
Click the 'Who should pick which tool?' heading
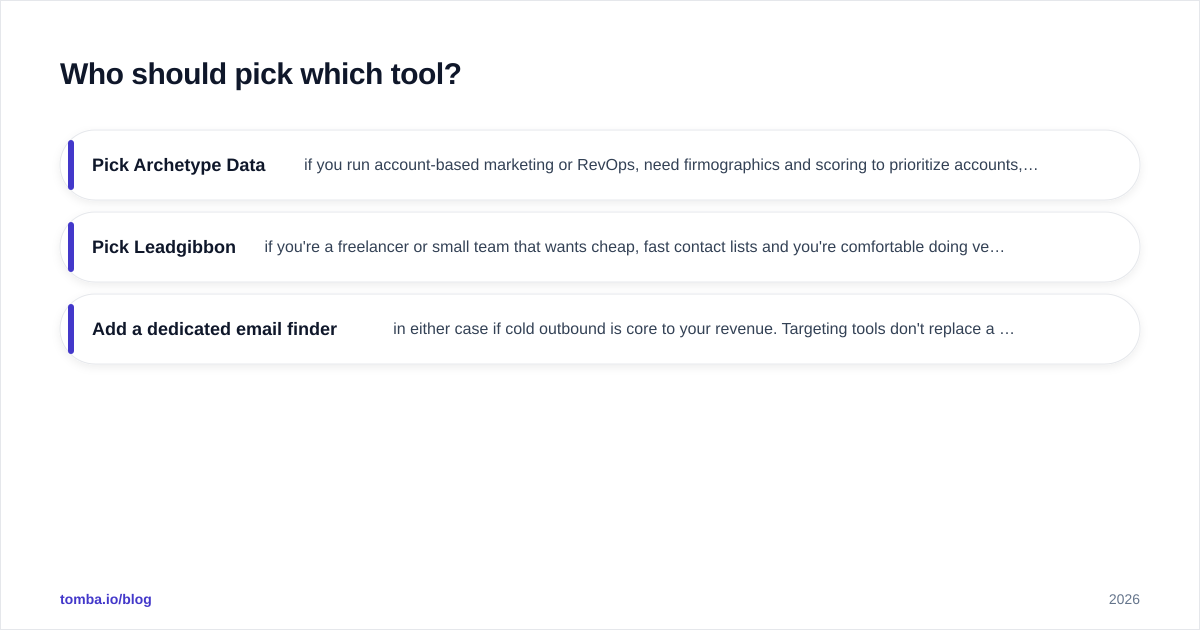[260, 74]
